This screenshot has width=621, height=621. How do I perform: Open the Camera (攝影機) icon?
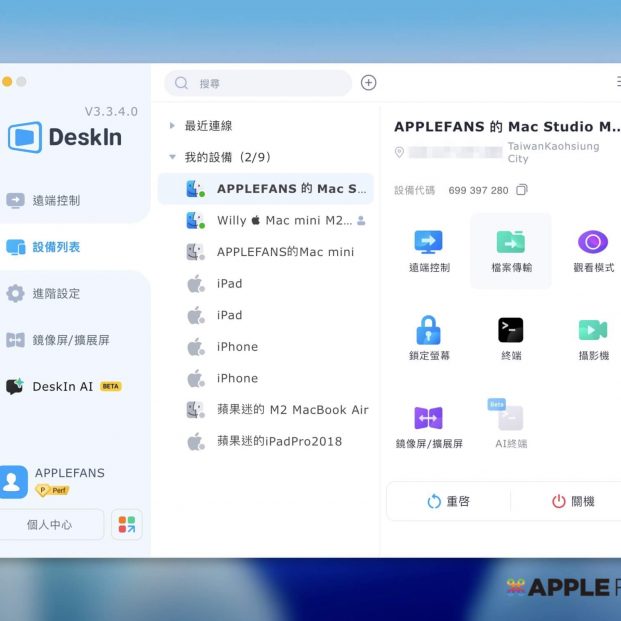coord(593,330)
